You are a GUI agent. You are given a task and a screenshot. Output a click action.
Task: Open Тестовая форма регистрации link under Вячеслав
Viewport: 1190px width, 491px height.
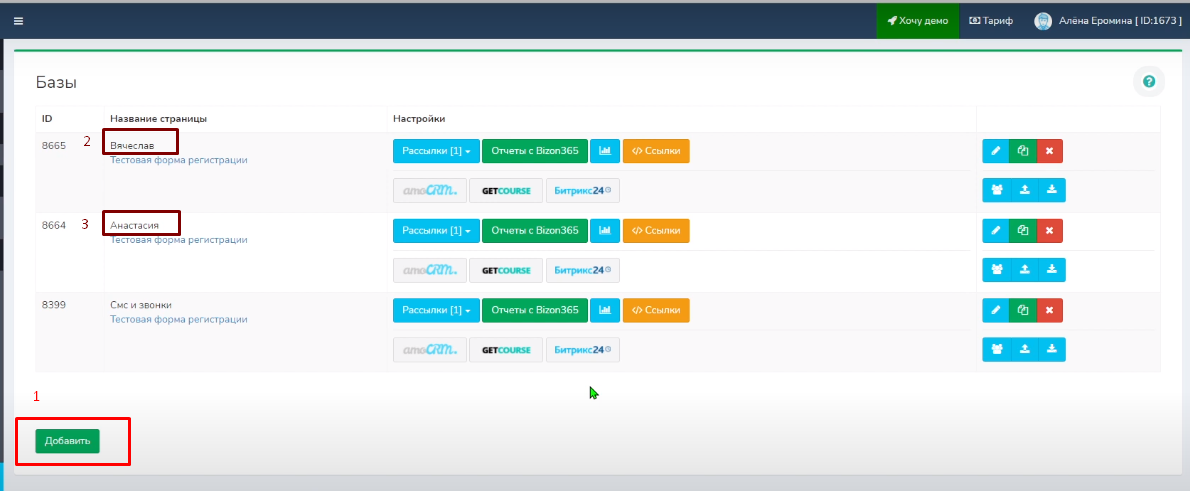pyautogui.click(x=178, y=160)
